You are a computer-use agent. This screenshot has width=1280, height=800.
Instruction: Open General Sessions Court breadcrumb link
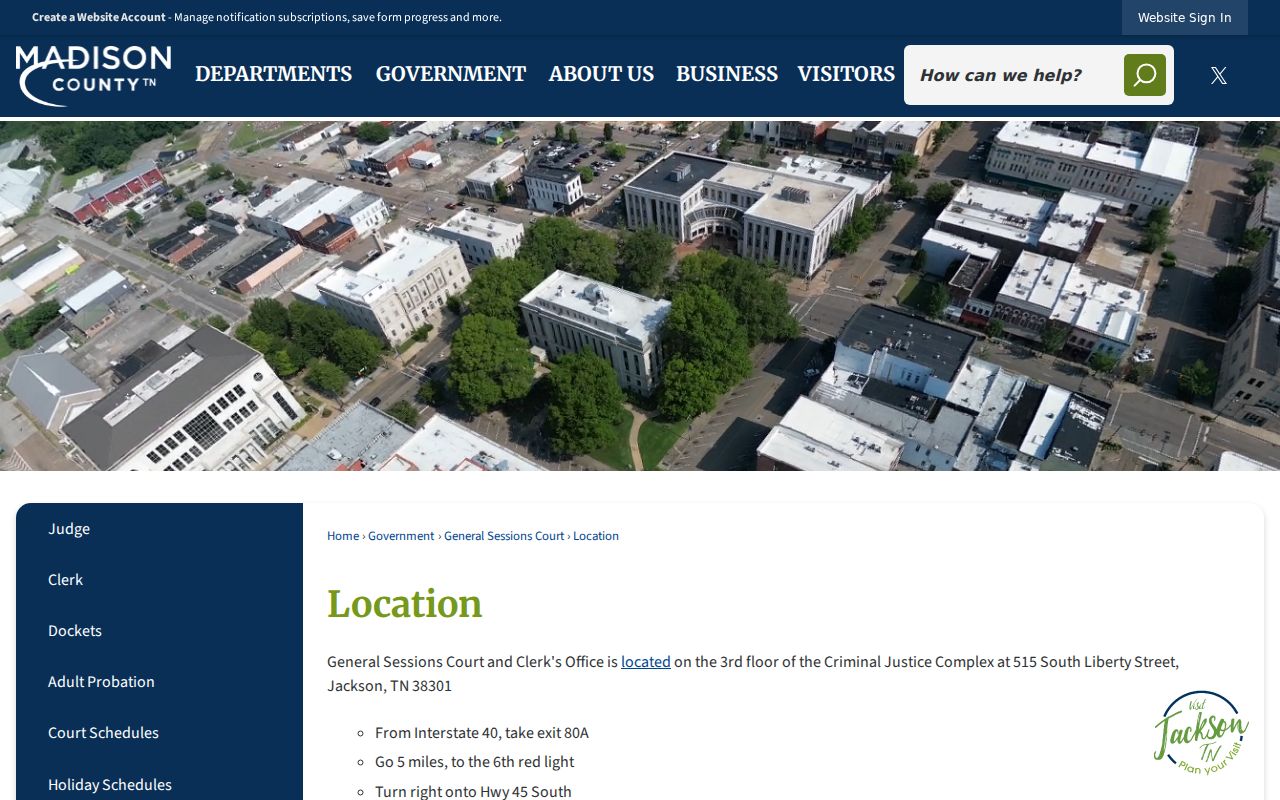[504, 536]
